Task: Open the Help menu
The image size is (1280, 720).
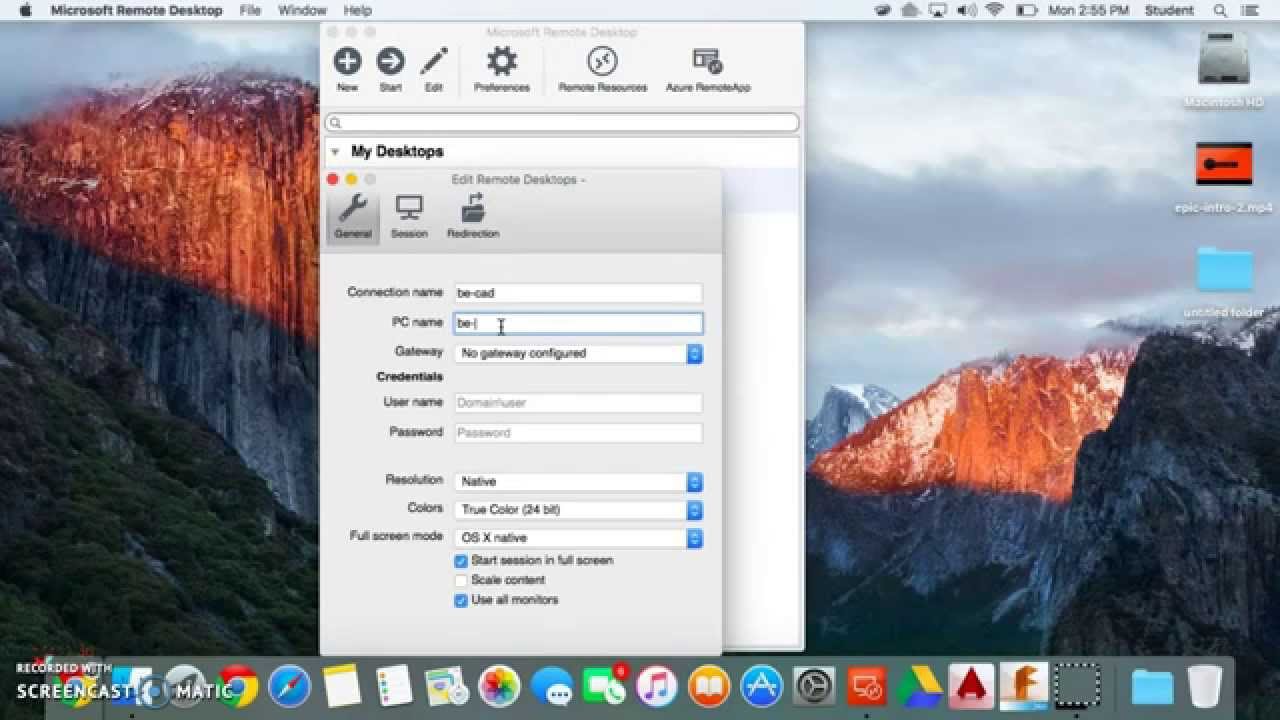Action: [357, 10]
